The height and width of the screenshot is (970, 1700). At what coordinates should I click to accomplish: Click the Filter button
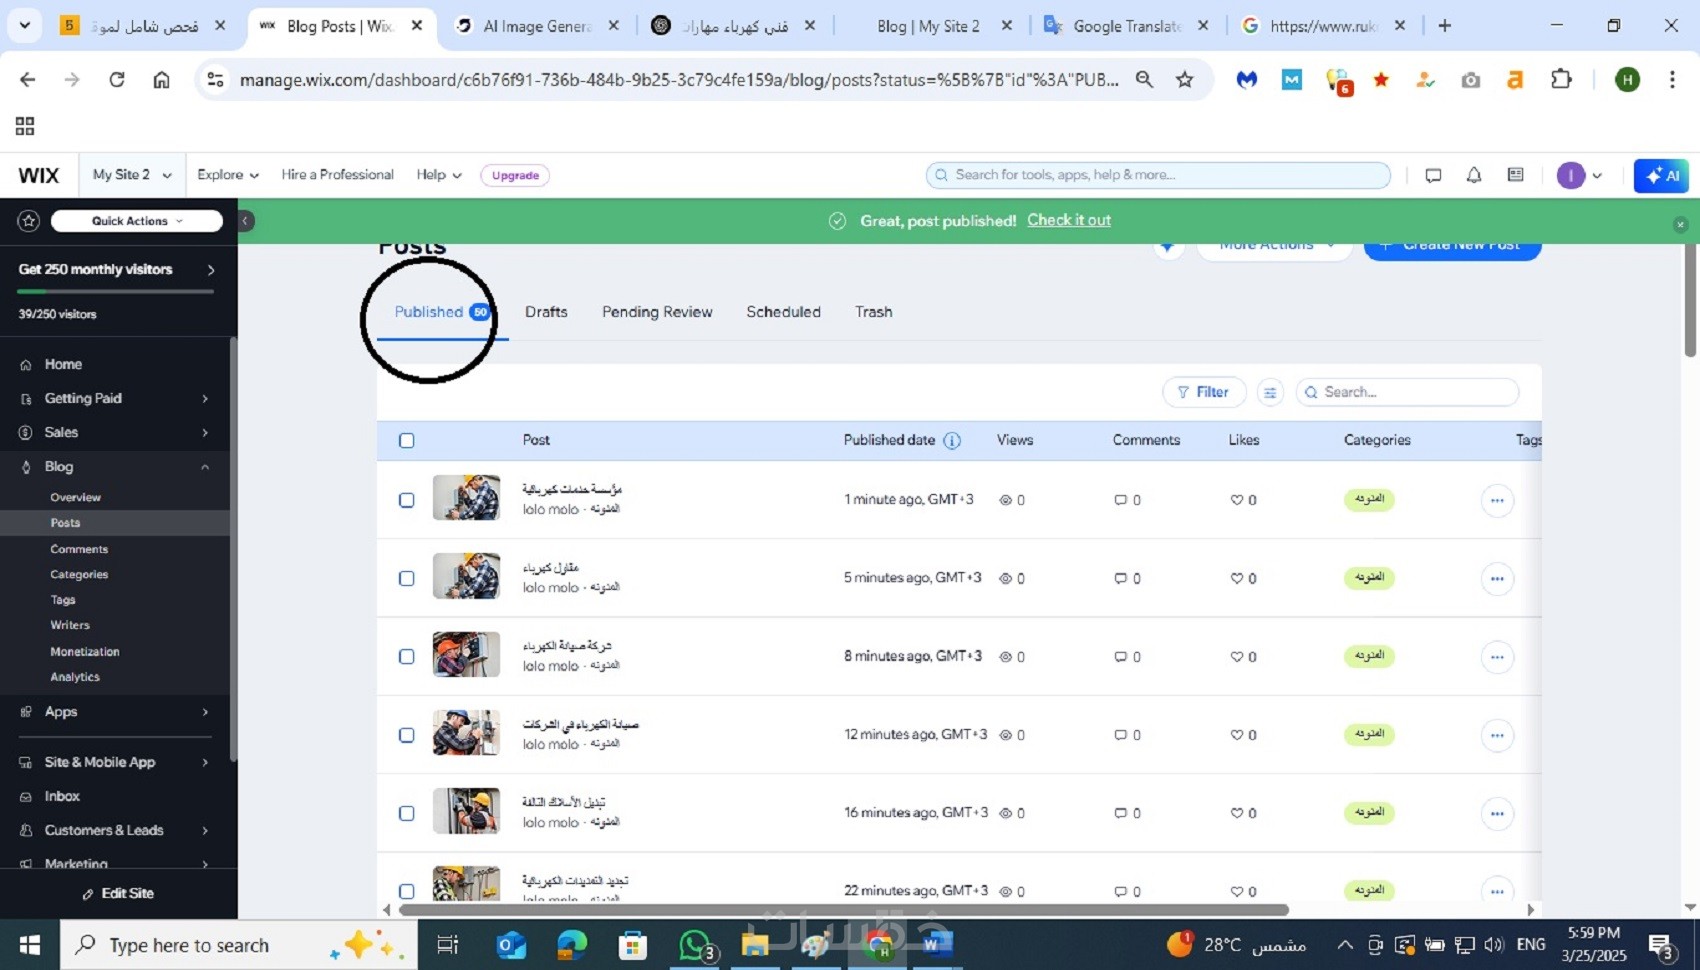[1204, 392]
